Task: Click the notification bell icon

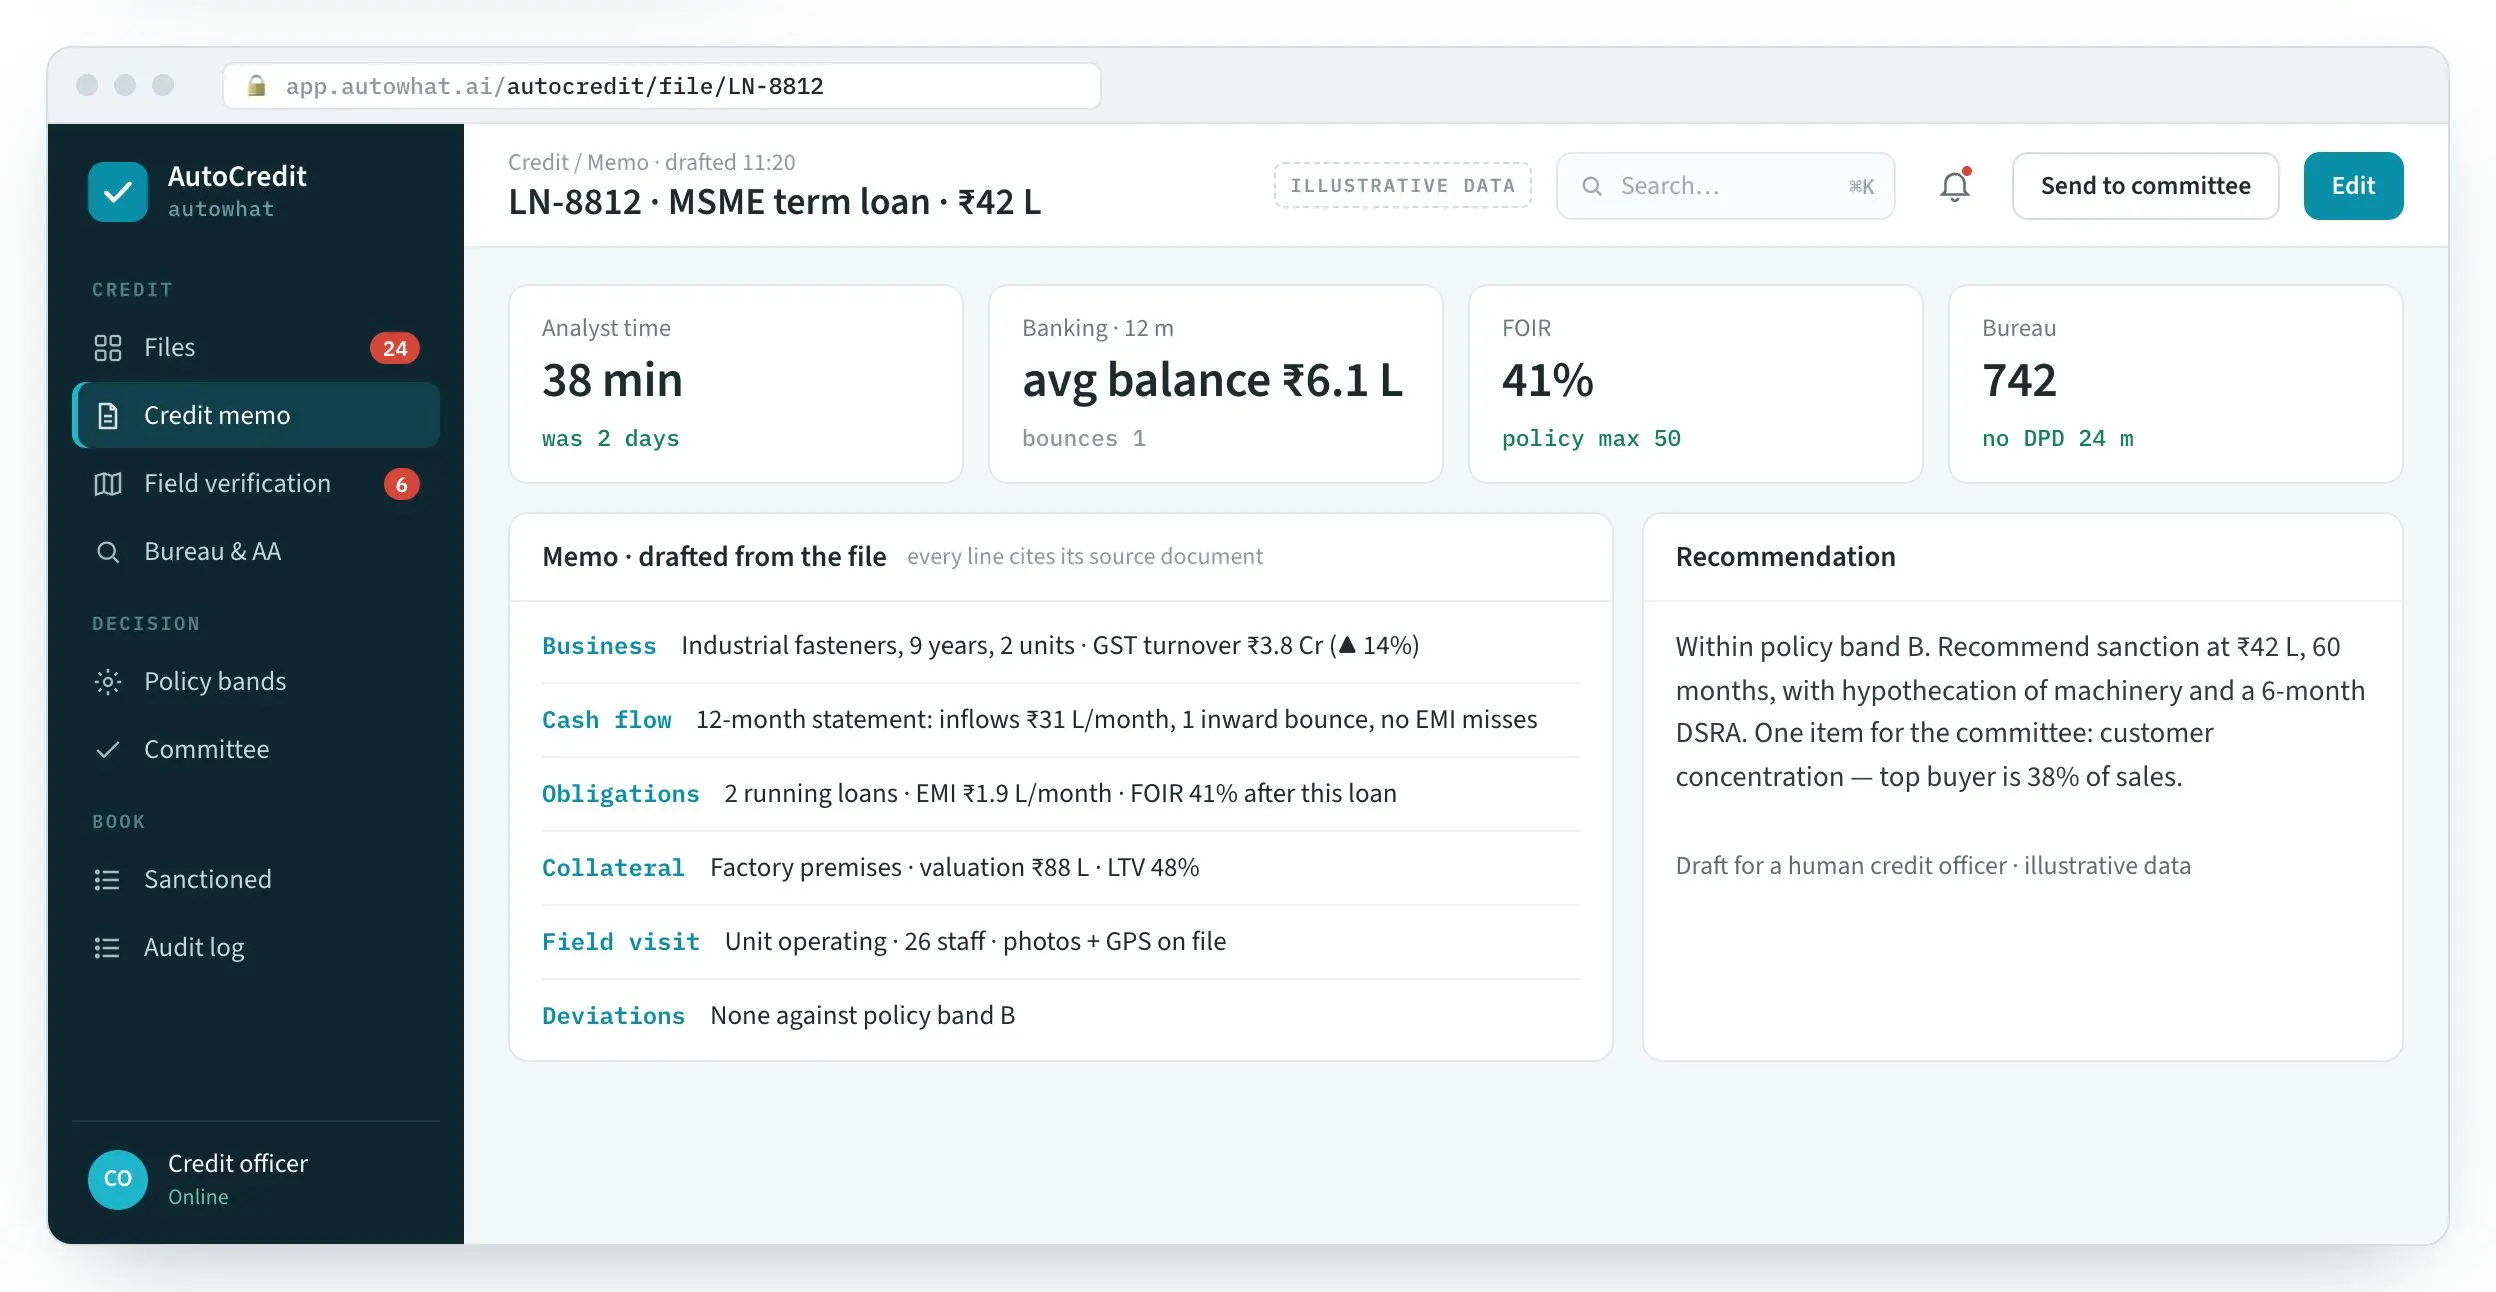Action: pos(1954,186)
